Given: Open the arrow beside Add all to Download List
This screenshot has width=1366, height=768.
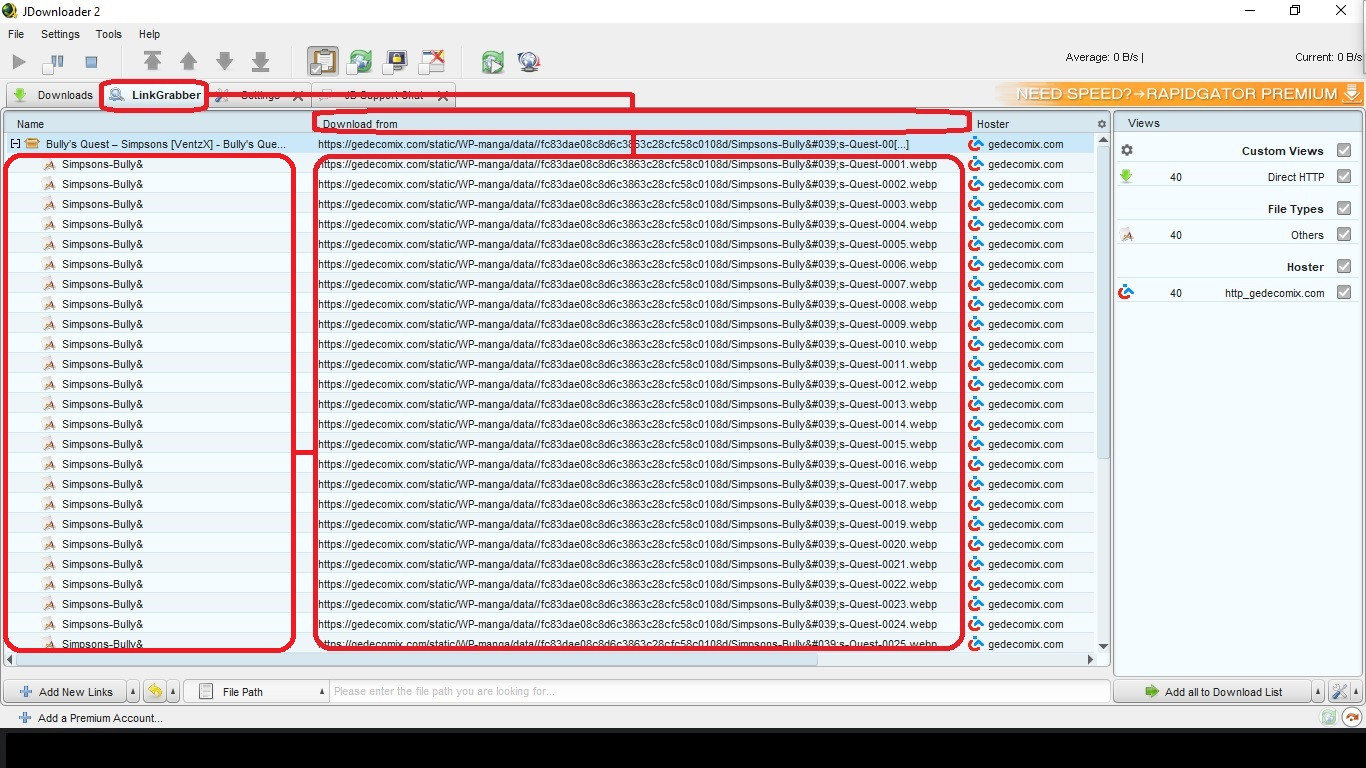Looking at the screenshot, I should (1317, 692).
